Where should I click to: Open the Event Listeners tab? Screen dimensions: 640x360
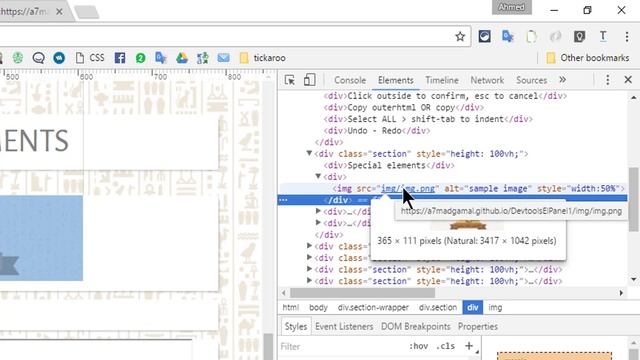pos(344,327)
